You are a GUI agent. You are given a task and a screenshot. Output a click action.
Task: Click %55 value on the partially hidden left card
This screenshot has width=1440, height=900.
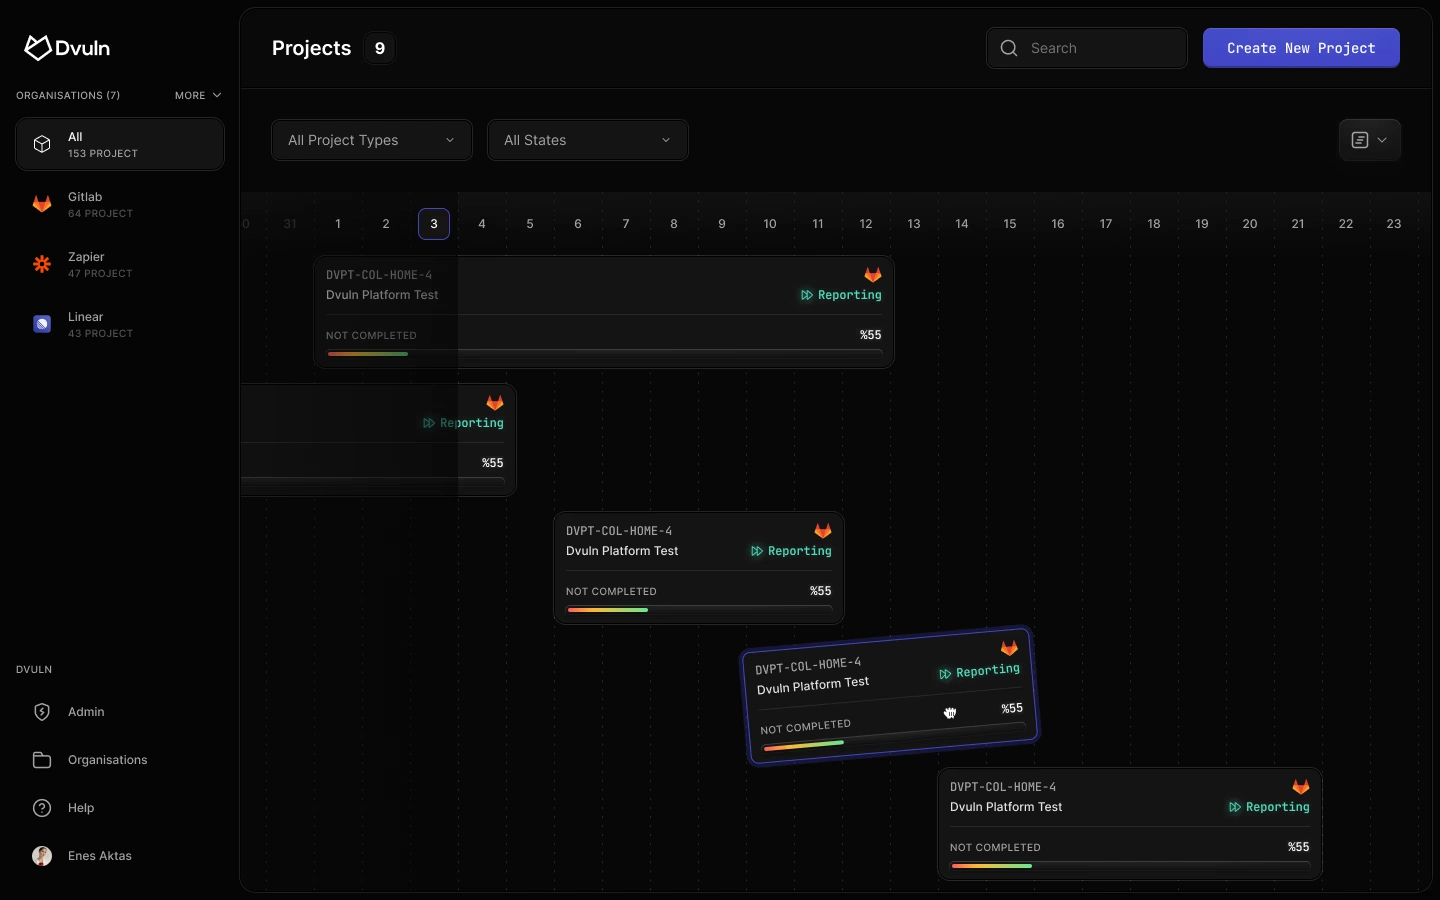(x=493, y=463)
